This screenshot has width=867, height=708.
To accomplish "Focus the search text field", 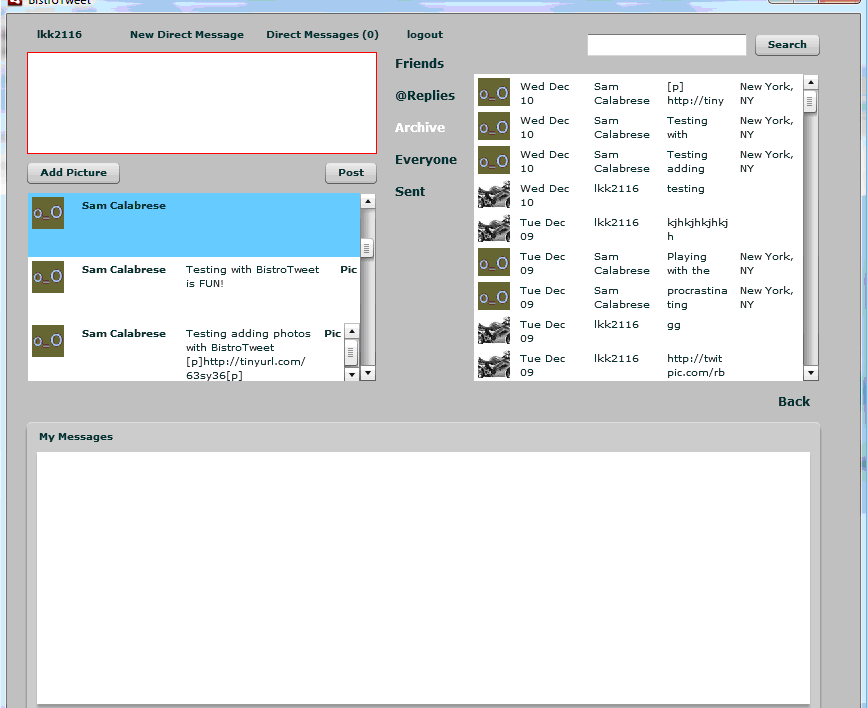I will (x=667, y=45).
